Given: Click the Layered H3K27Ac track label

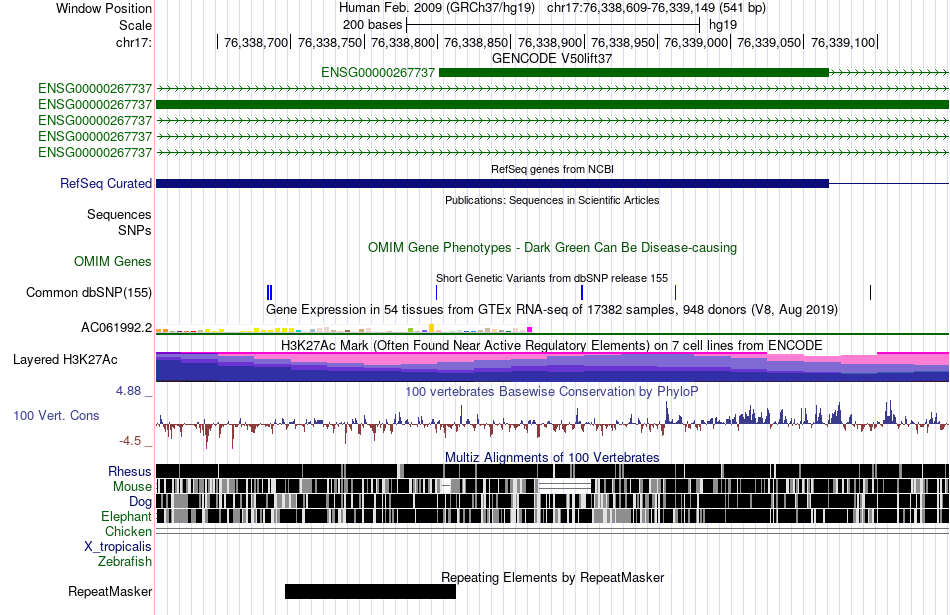Looking at the screenshot, I should pos(65,359).
